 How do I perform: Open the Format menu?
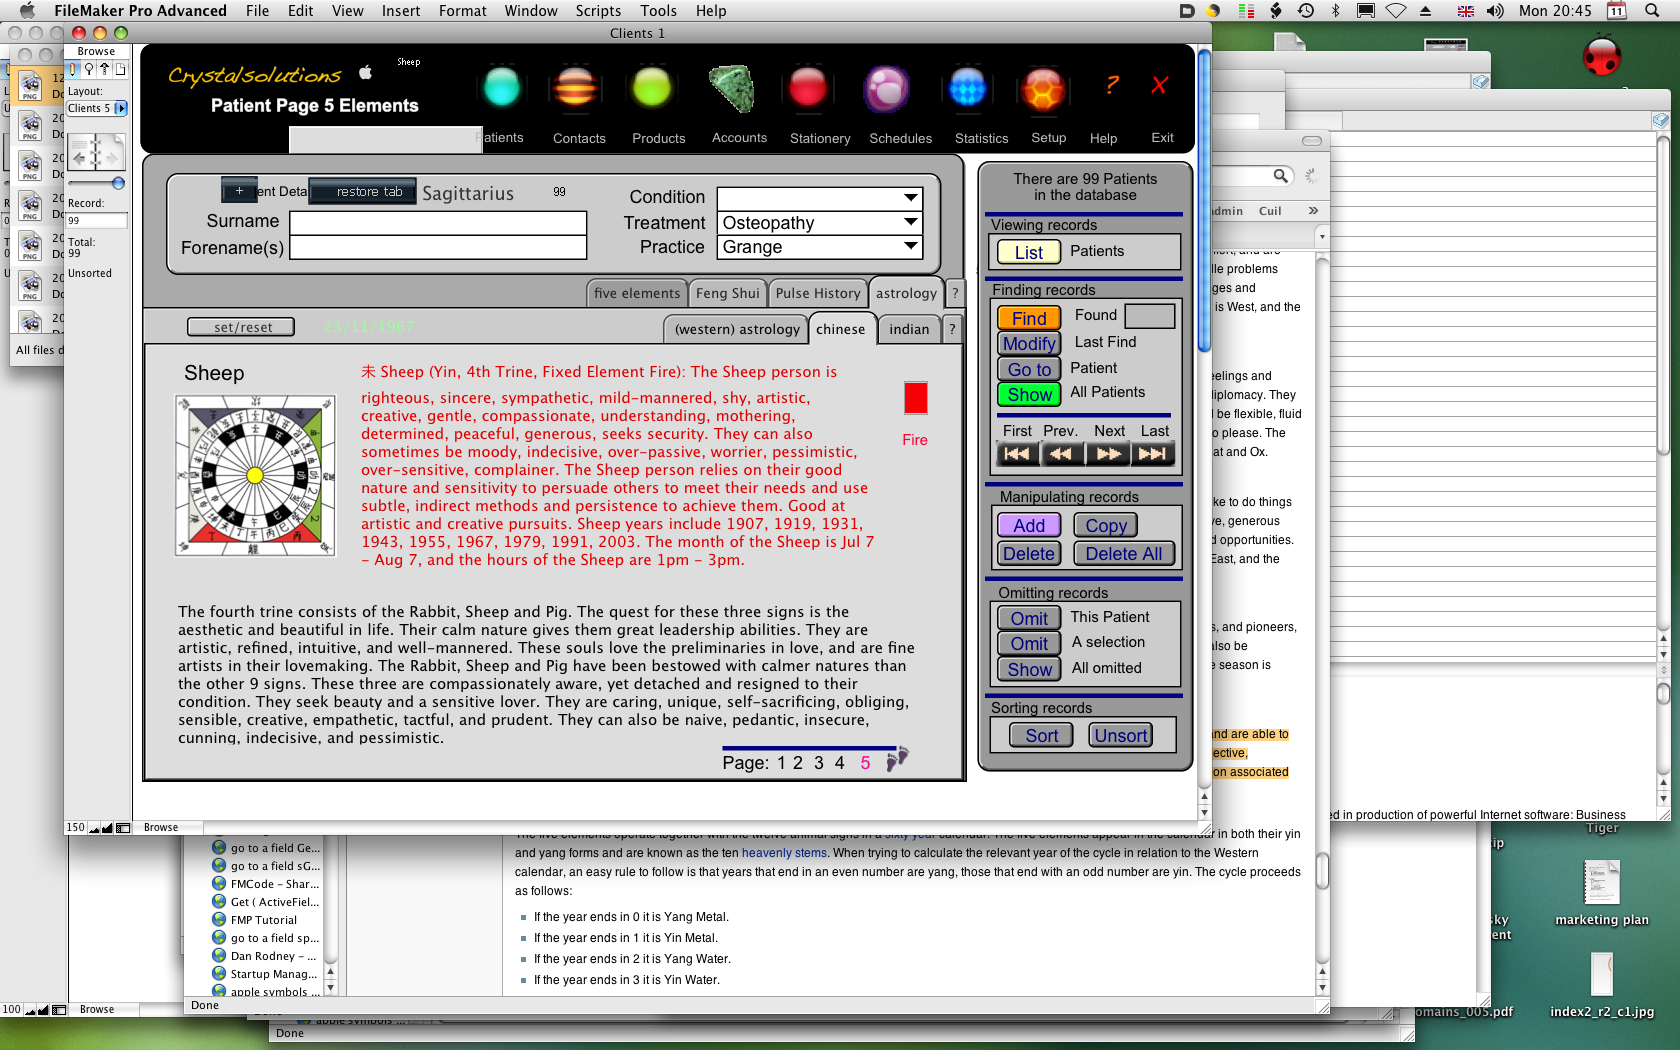point(462,10)
